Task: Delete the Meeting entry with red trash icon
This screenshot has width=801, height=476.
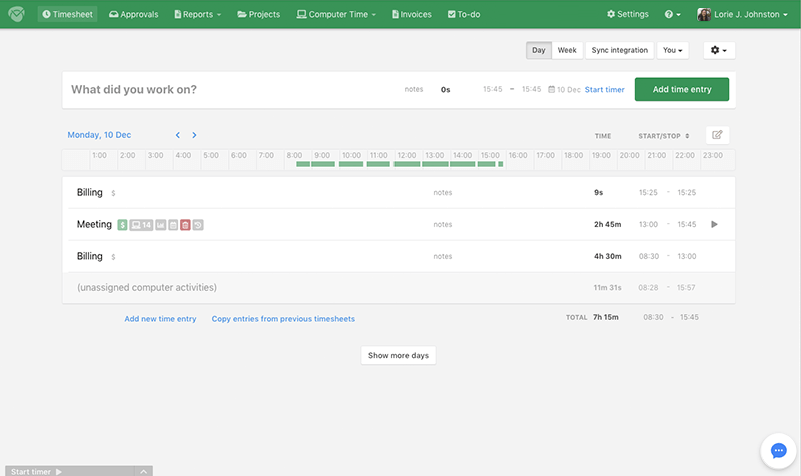Action: pyautogui.click(x=185, y=225)
